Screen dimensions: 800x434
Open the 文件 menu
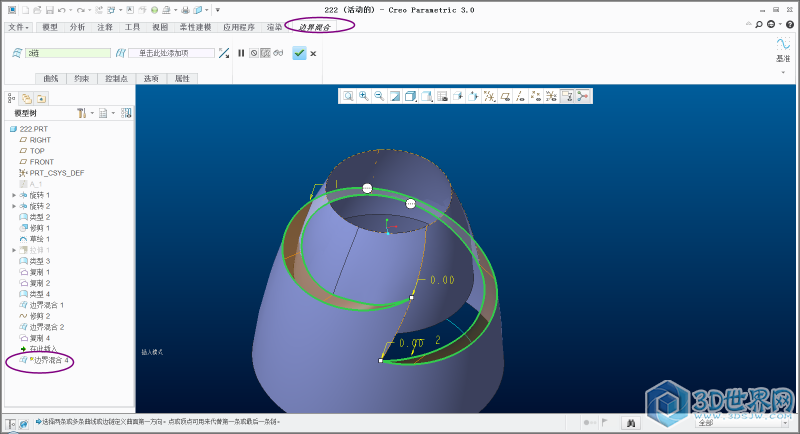point(19,27)
